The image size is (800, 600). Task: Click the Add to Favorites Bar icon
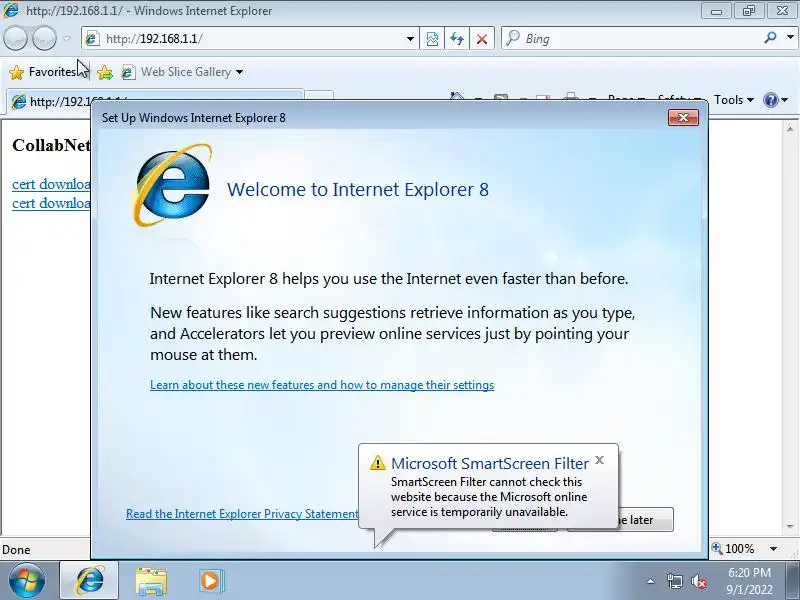(105, 72)
